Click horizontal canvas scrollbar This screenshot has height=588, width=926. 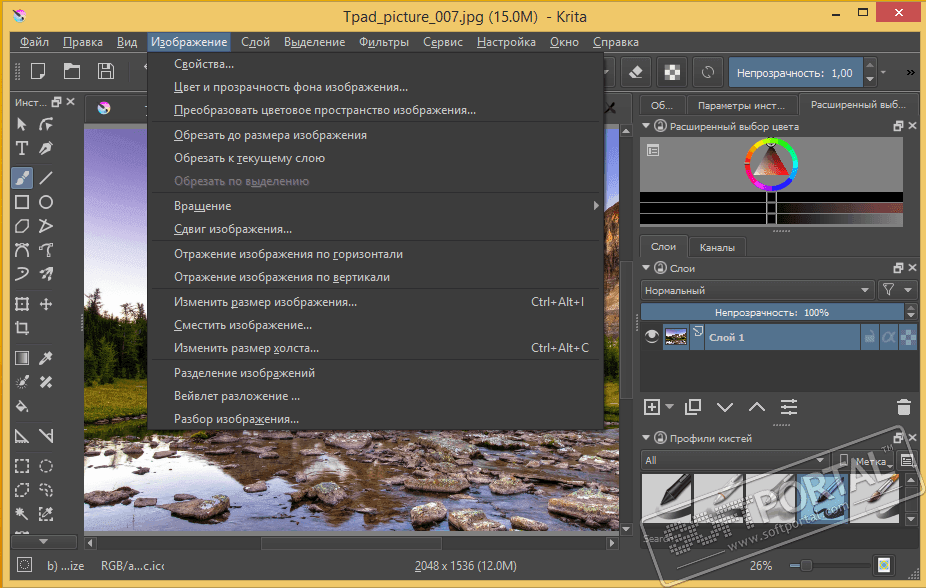(351, 543)
